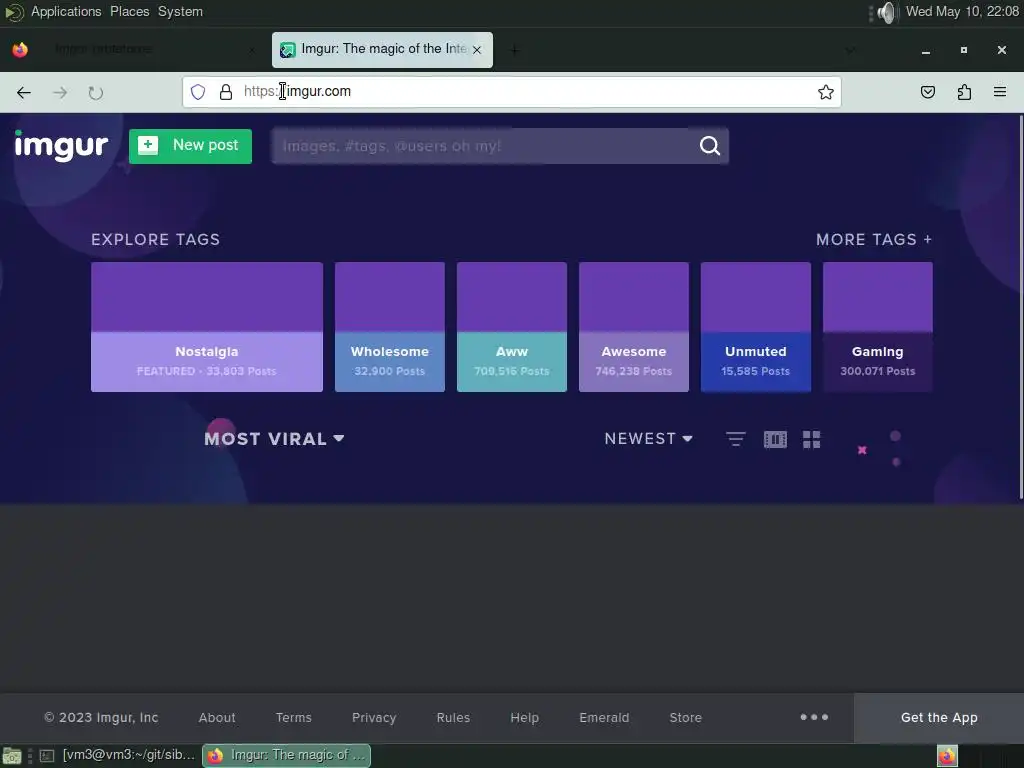Click the site security padlock icon
Viewport: 1024px width, 768px height.
point(226,92)
